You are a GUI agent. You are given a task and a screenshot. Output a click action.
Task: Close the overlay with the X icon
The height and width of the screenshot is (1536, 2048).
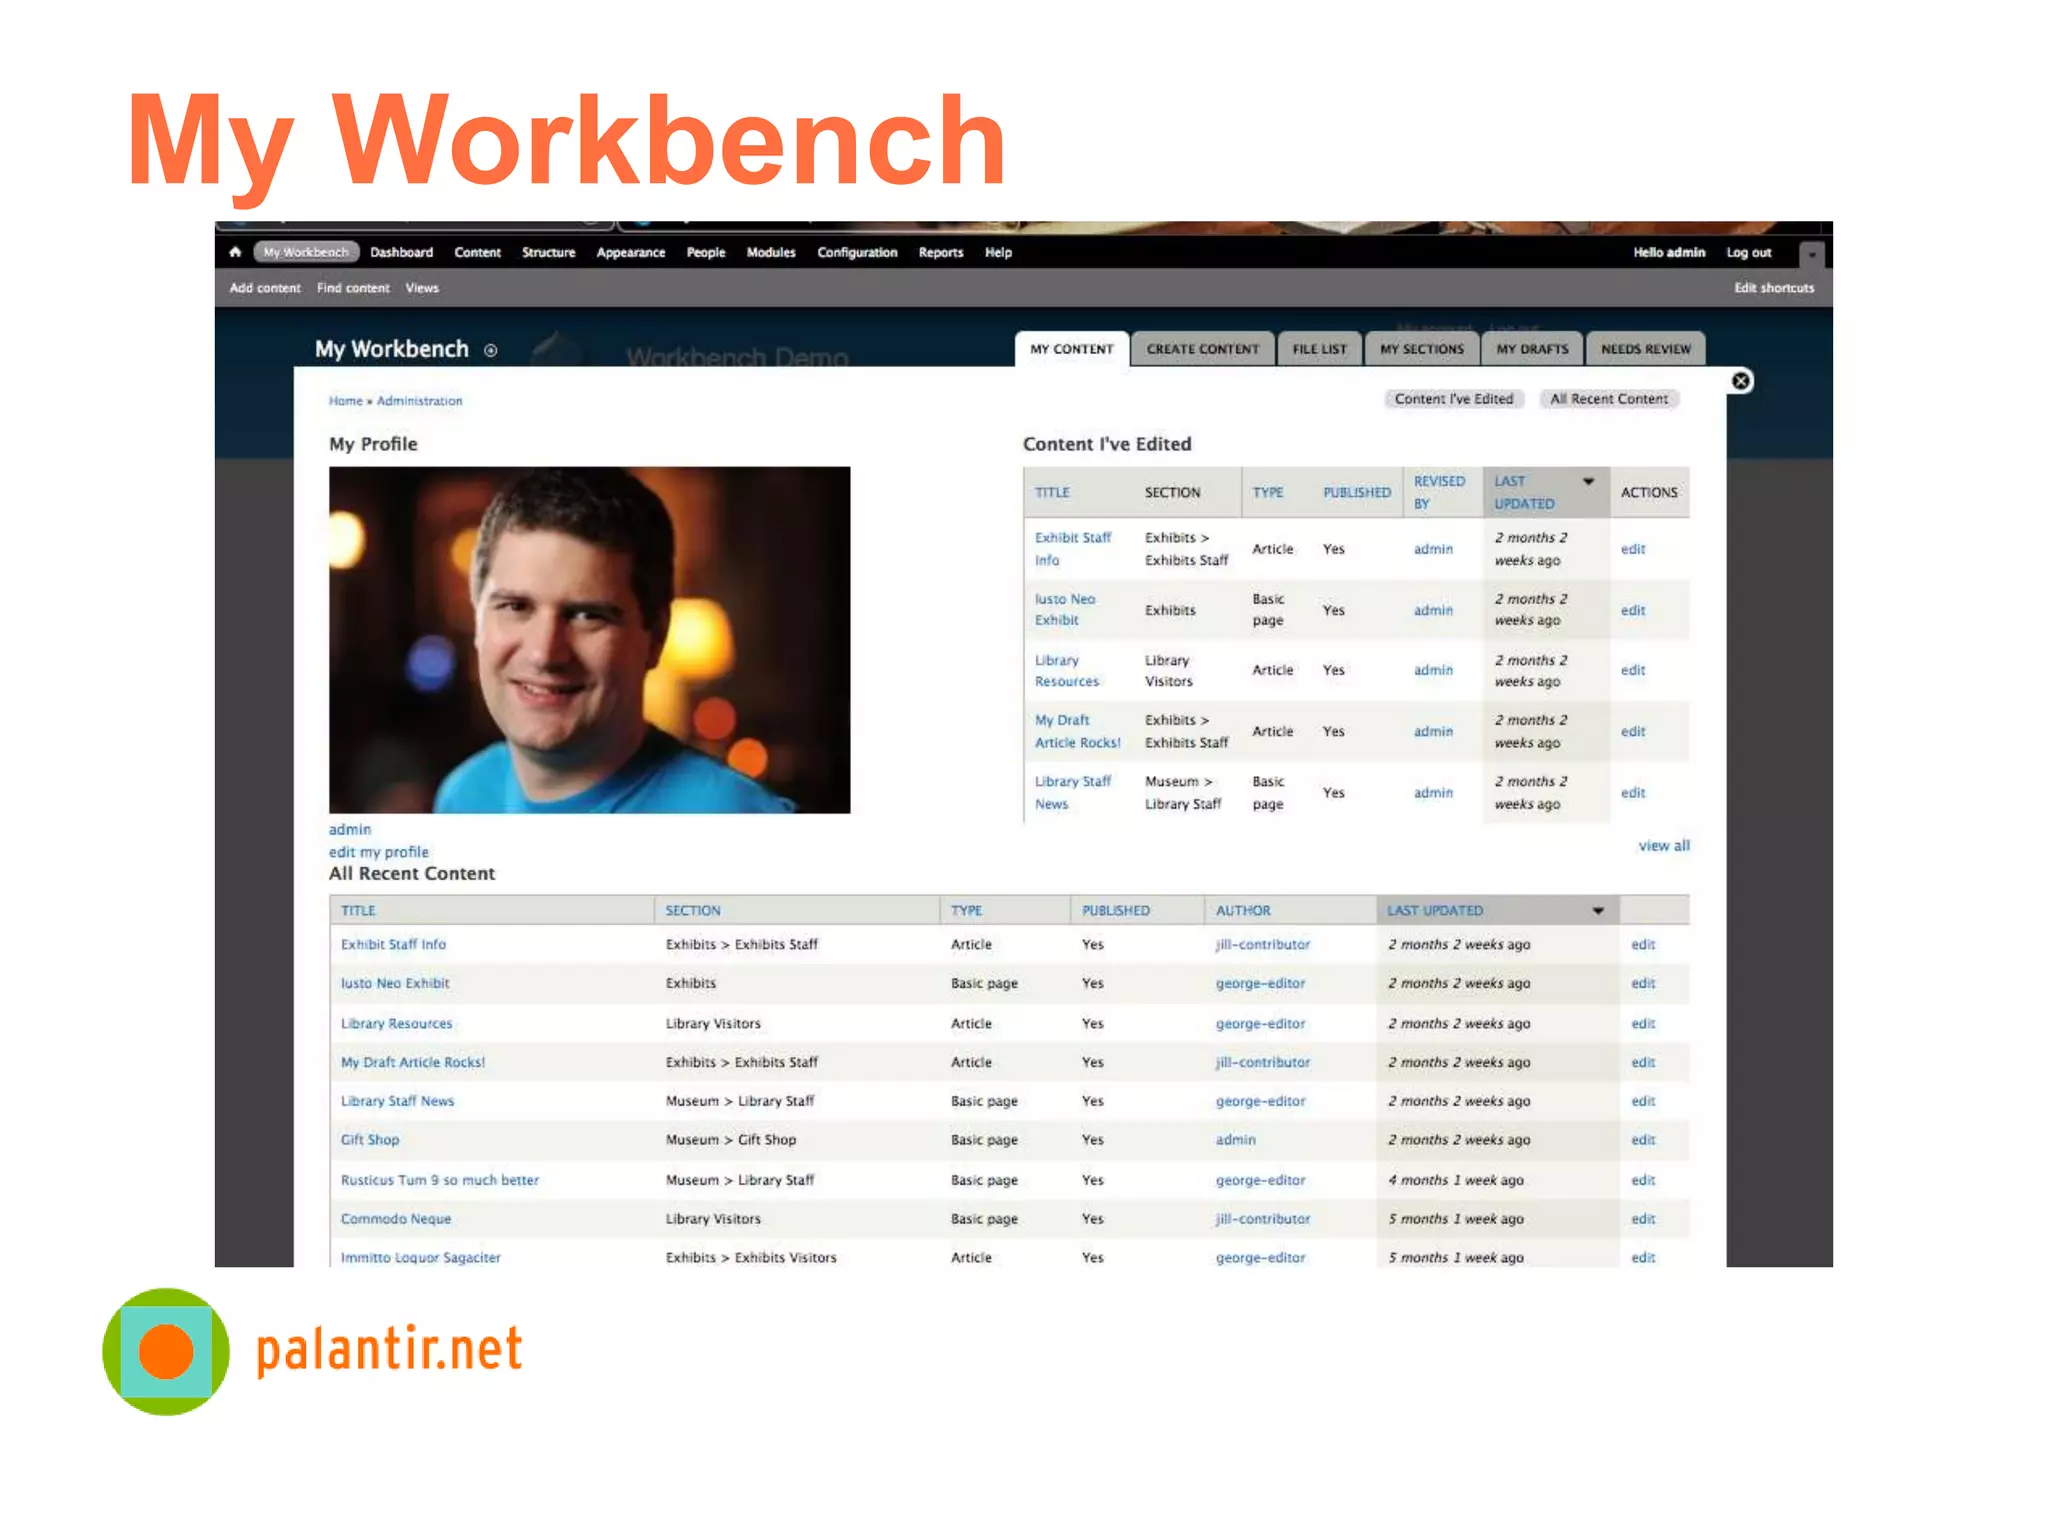pos(1741,381)
